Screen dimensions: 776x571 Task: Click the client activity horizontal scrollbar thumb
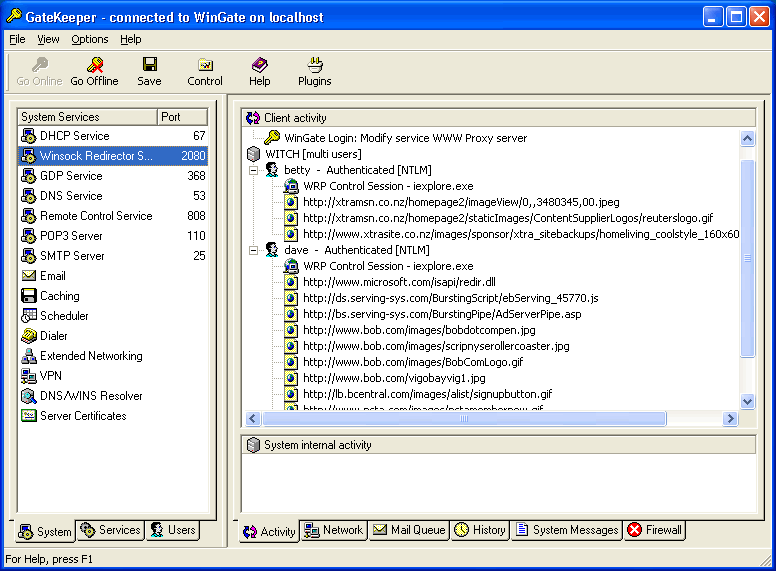[464, 419]
